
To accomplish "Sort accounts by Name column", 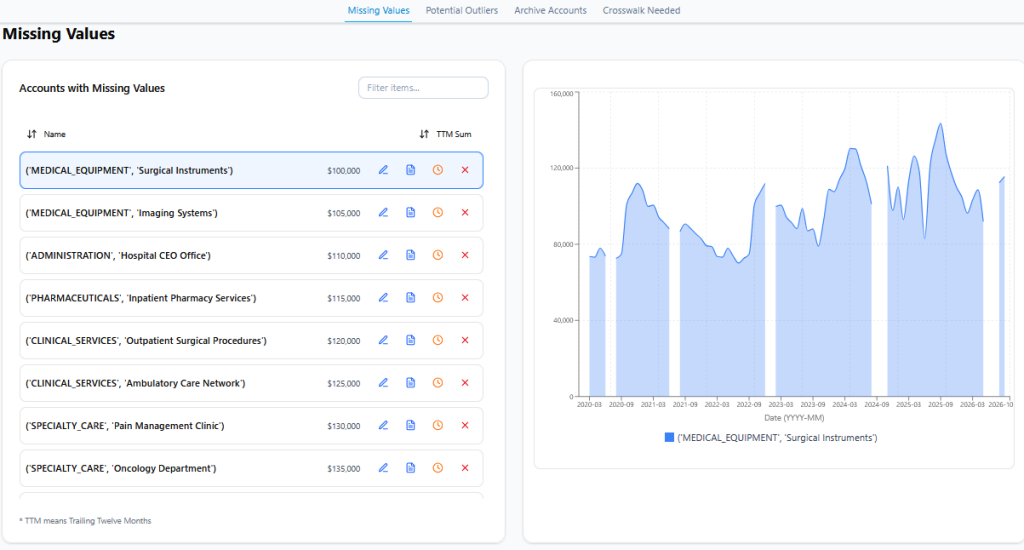I will 46,134.
